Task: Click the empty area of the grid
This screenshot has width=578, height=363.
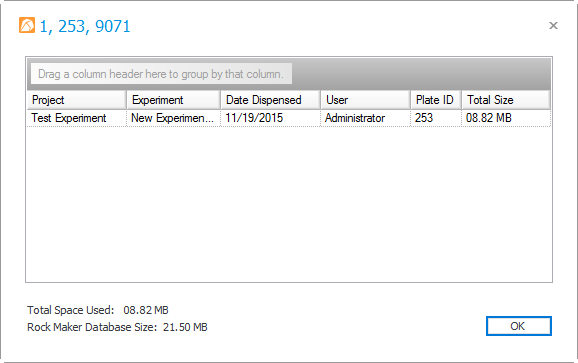Action: pos(289,204)
